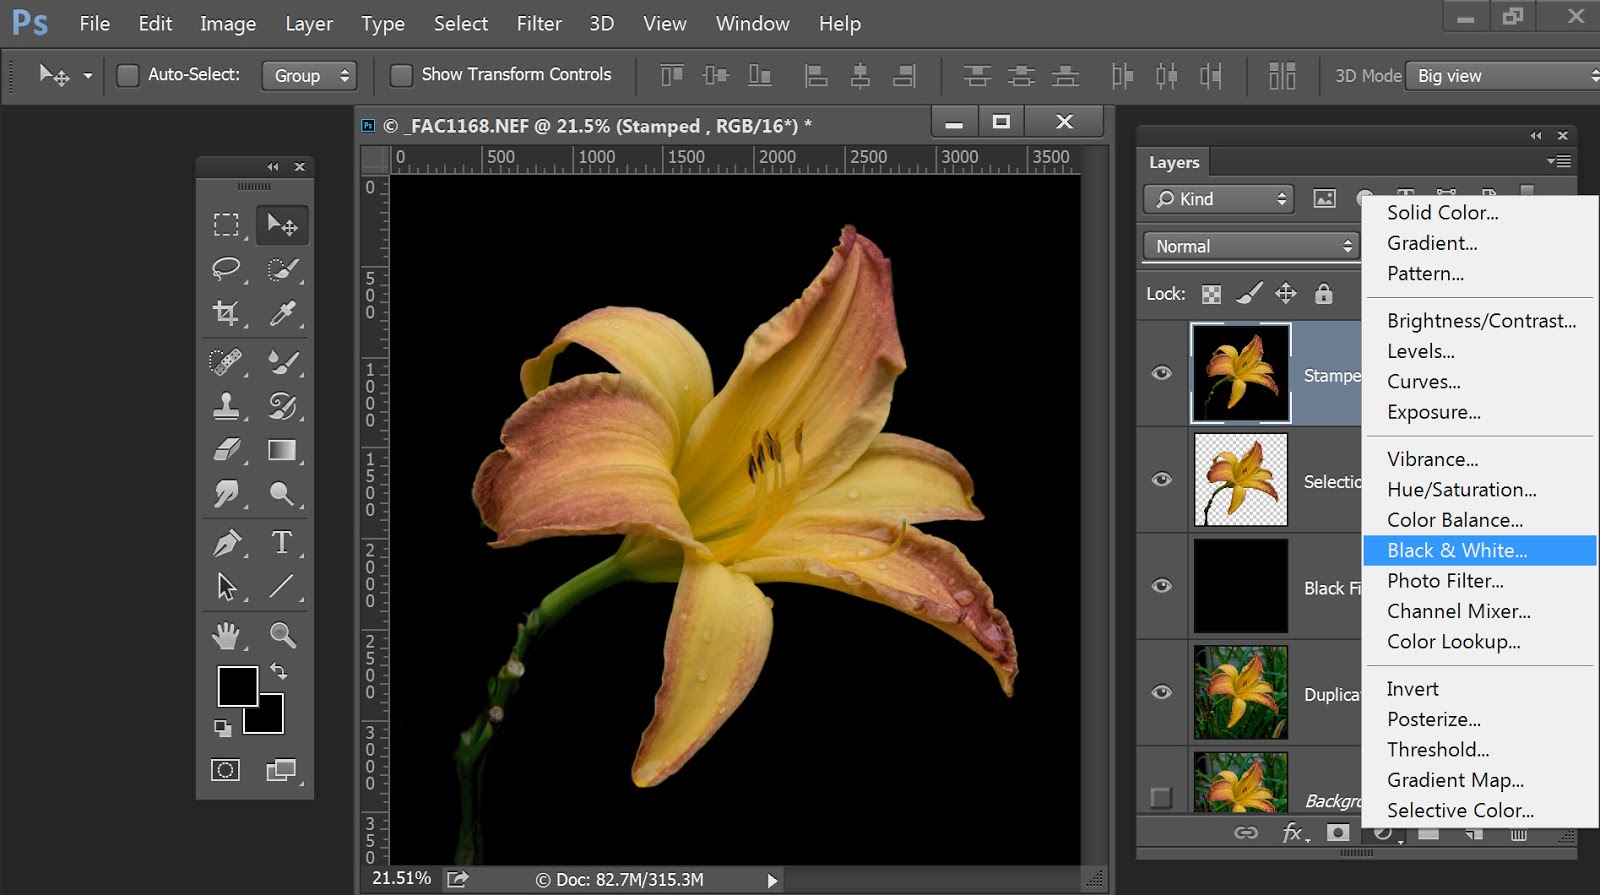
Task: Check Show Transform Controls
Action: click(x=401, y=75)
